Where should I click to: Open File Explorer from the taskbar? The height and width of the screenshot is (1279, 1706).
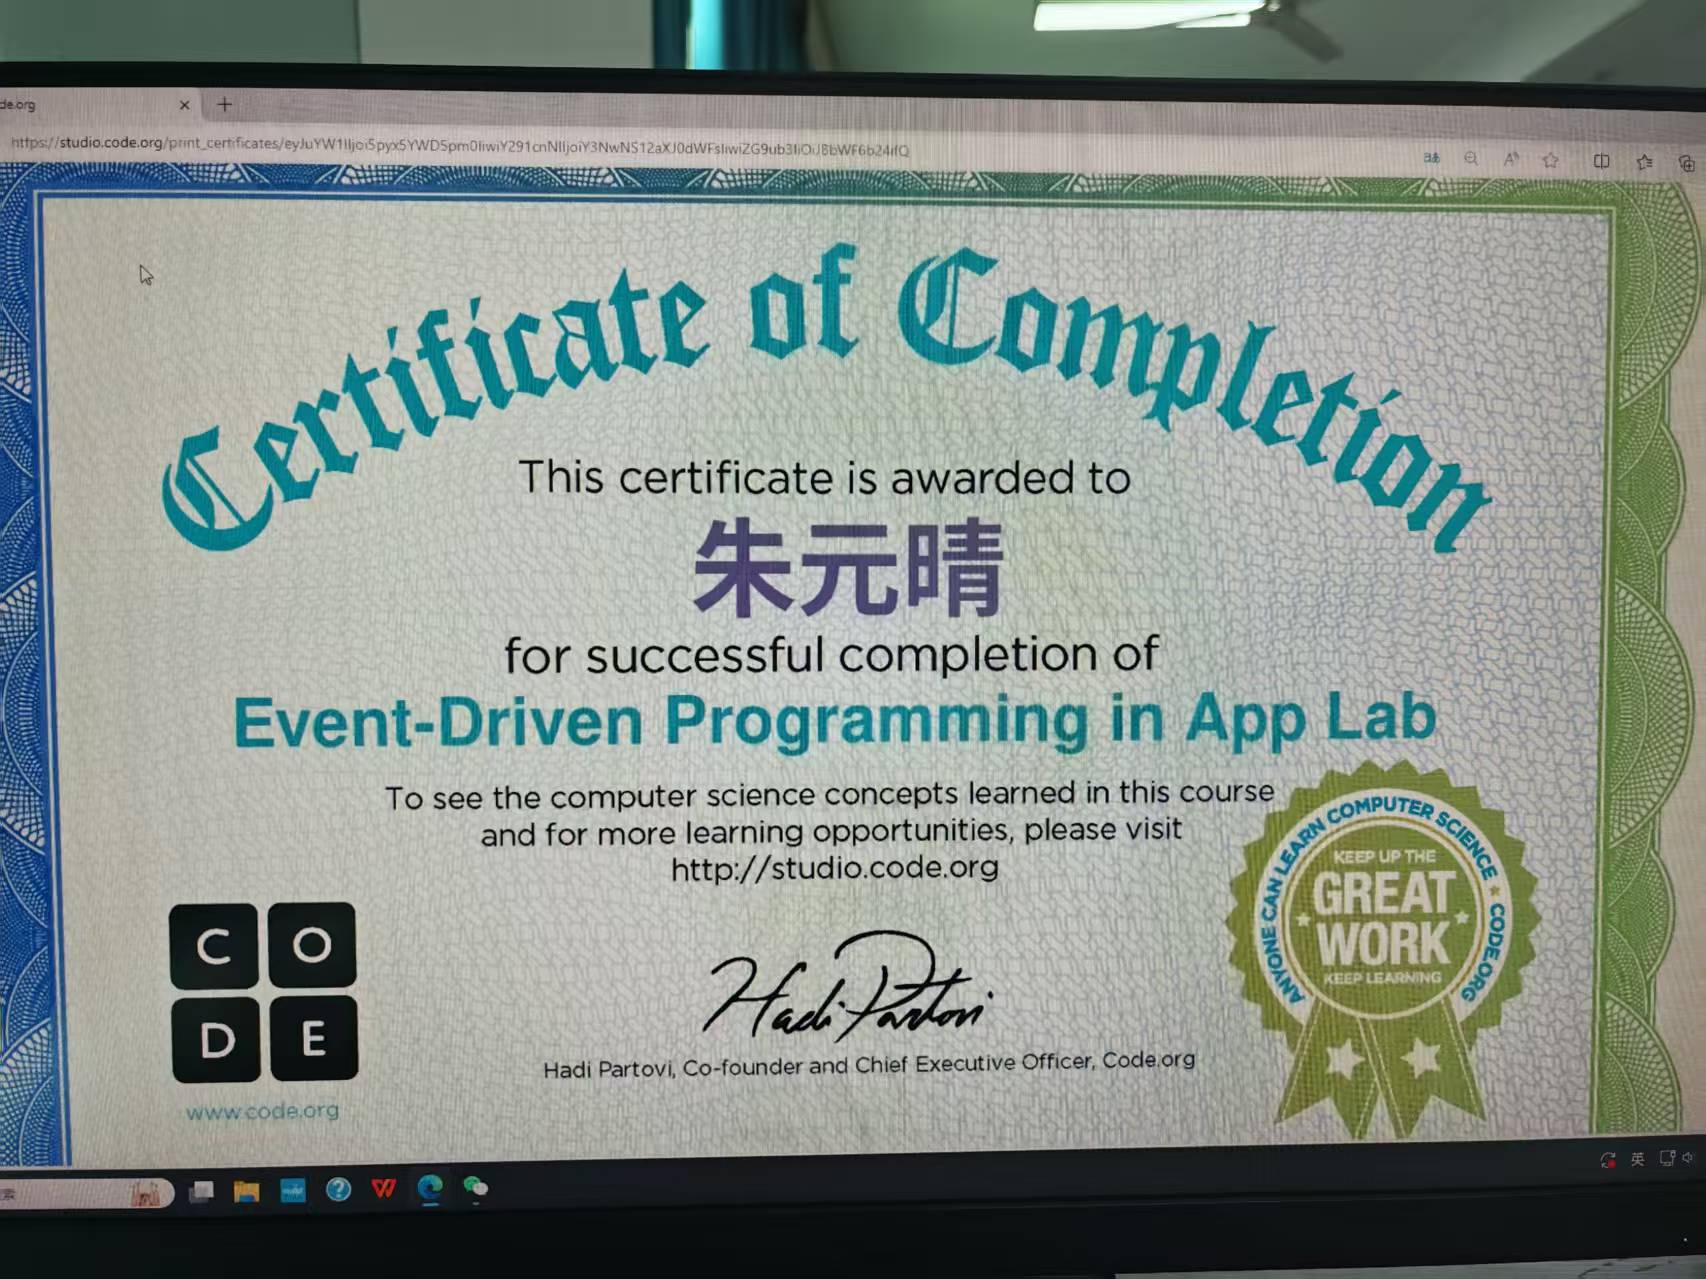point(246,1191)
